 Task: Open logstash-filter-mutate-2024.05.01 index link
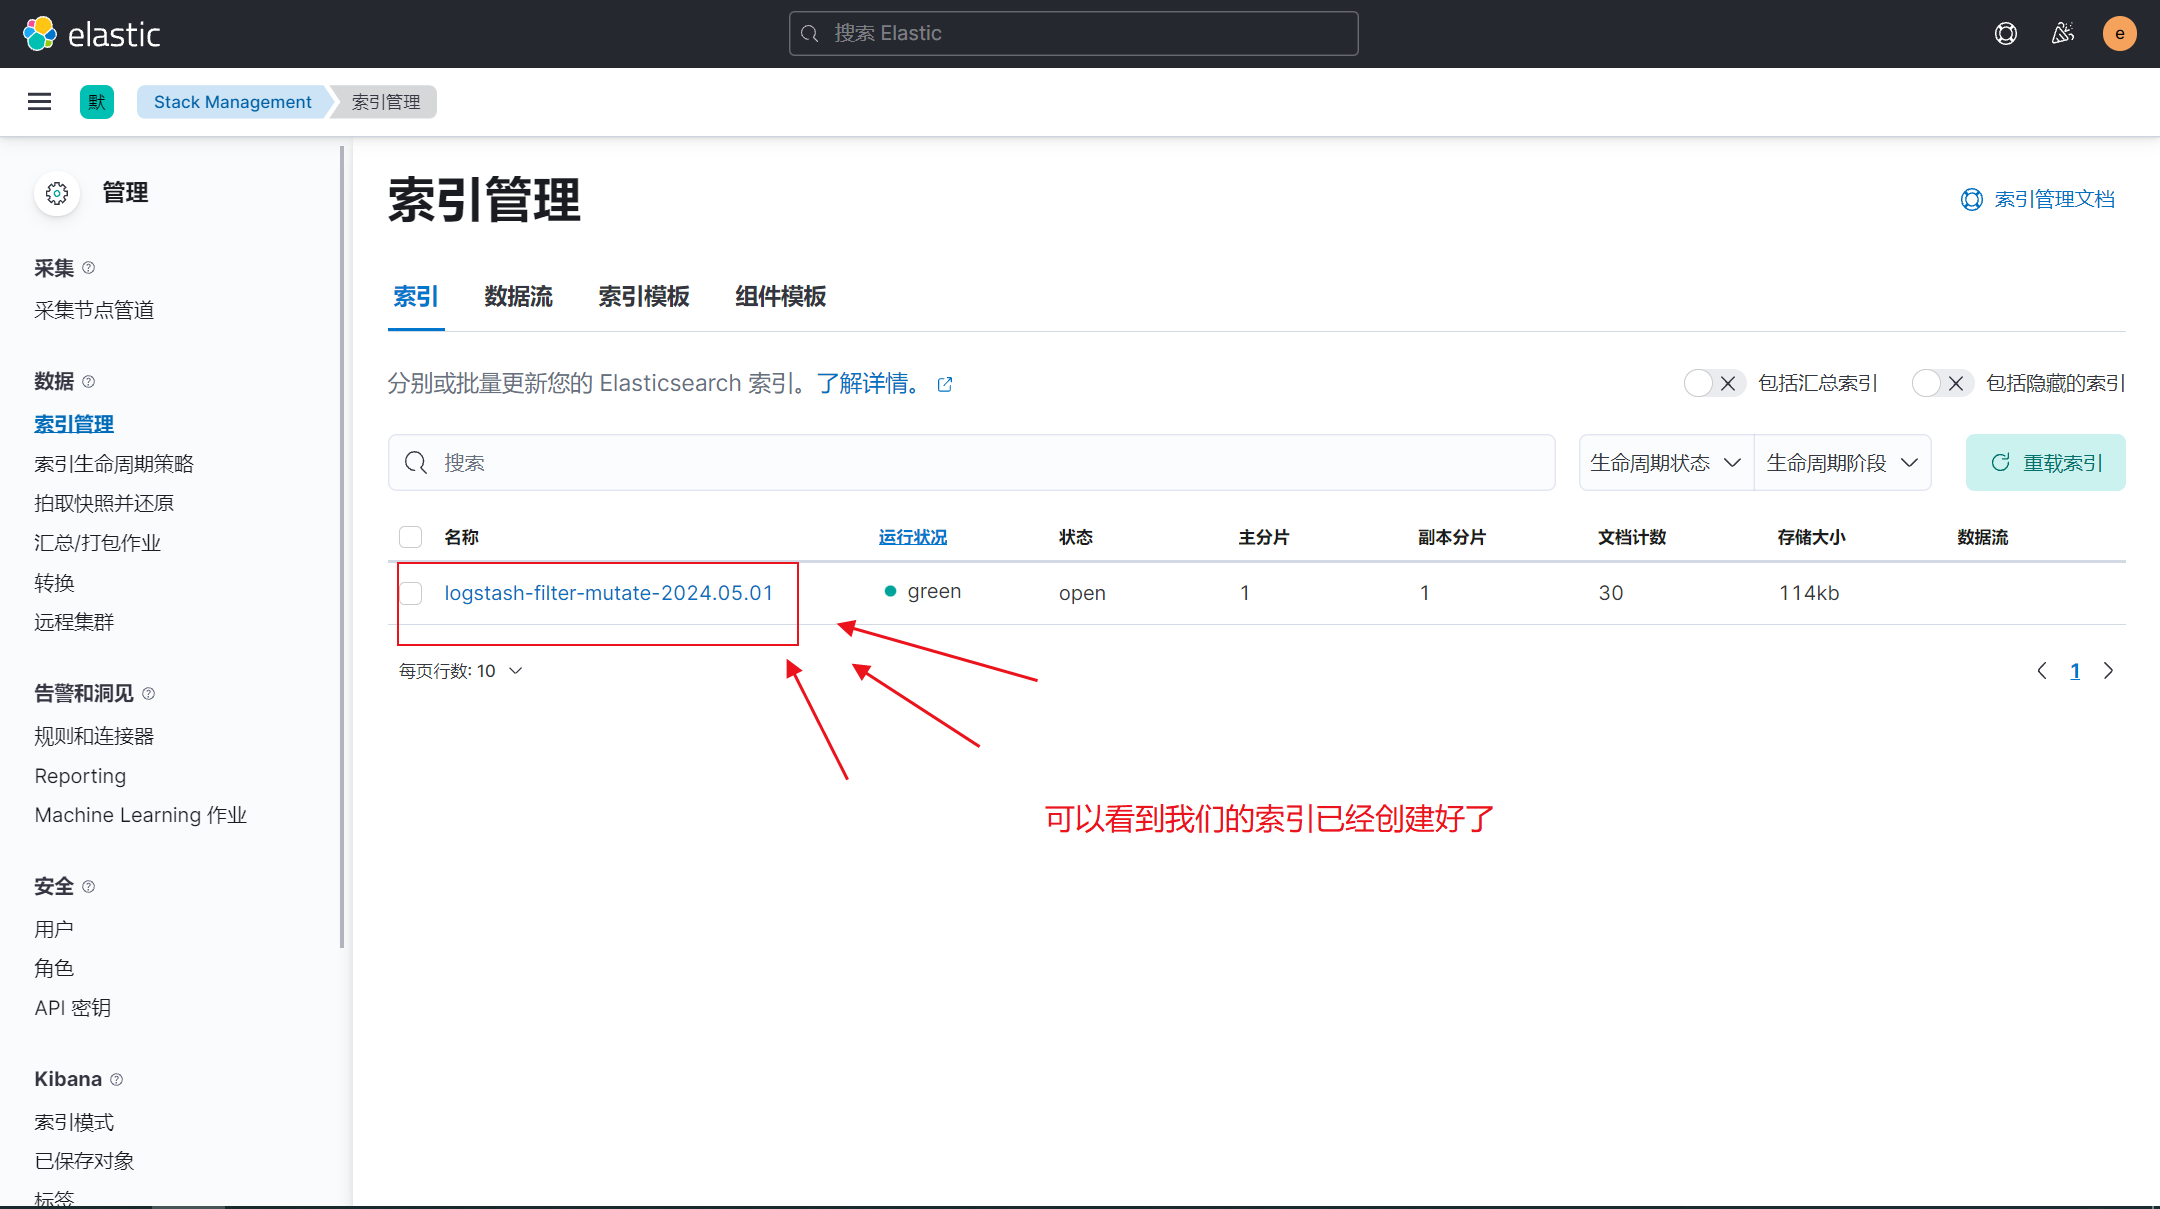[x=608, y=593]
